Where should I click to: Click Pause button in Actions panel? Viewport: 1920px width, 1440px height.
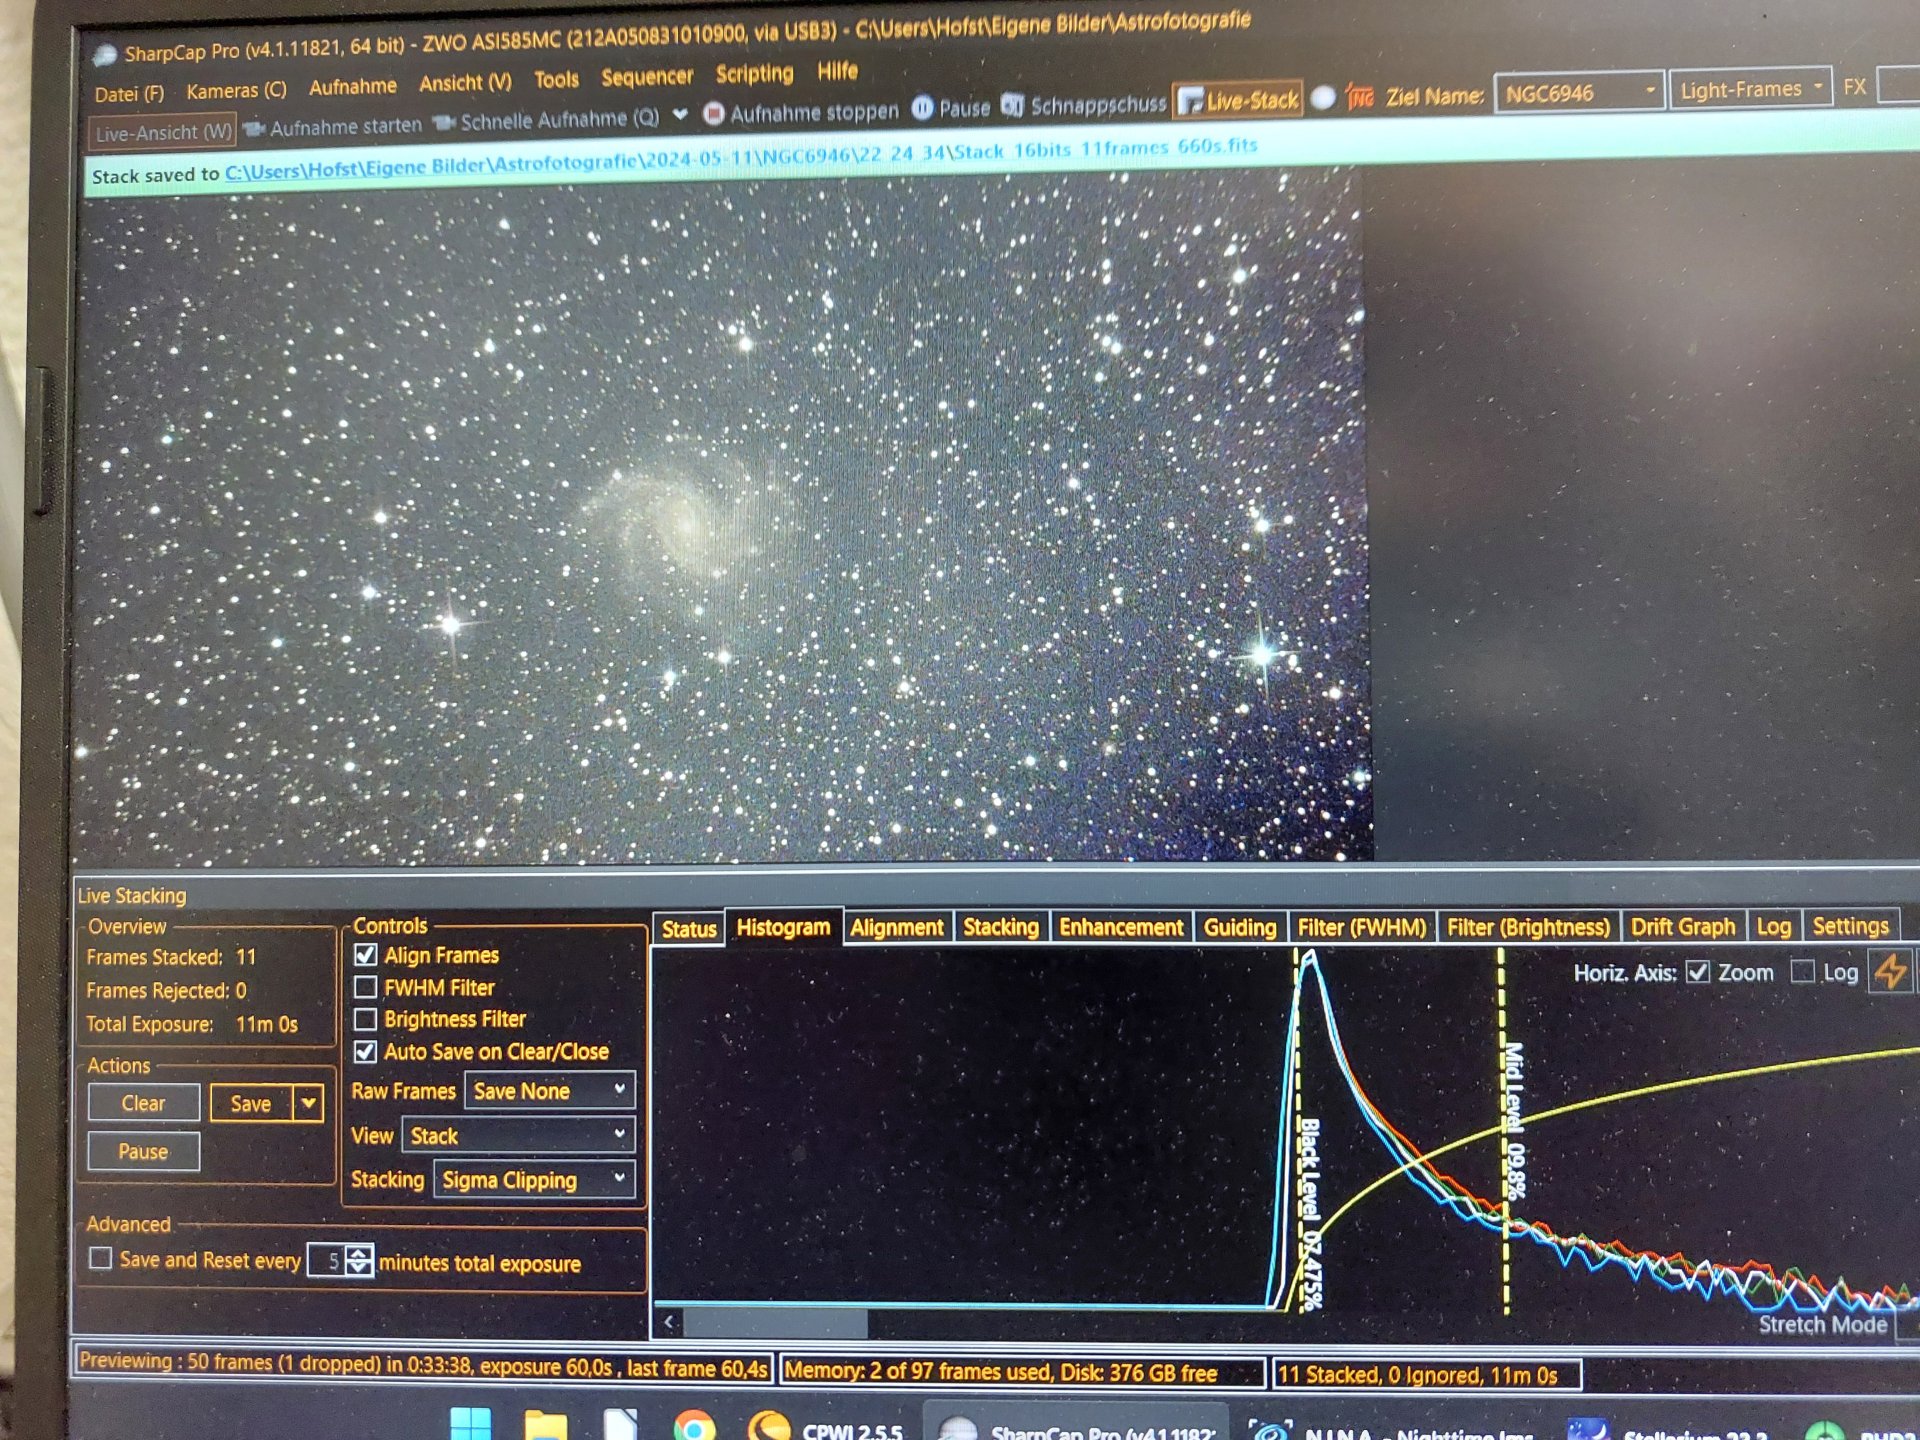click(143, 1151)
